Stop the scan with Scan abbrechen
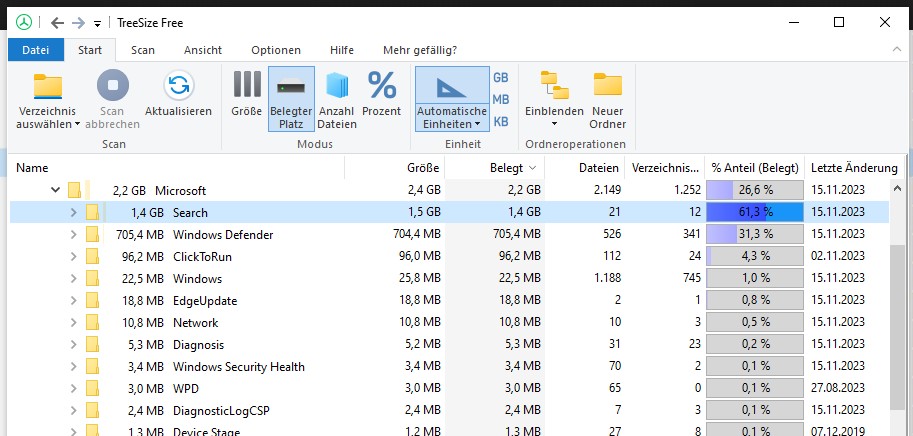Viewport: 913px width, 436px height. pos(112,101)
